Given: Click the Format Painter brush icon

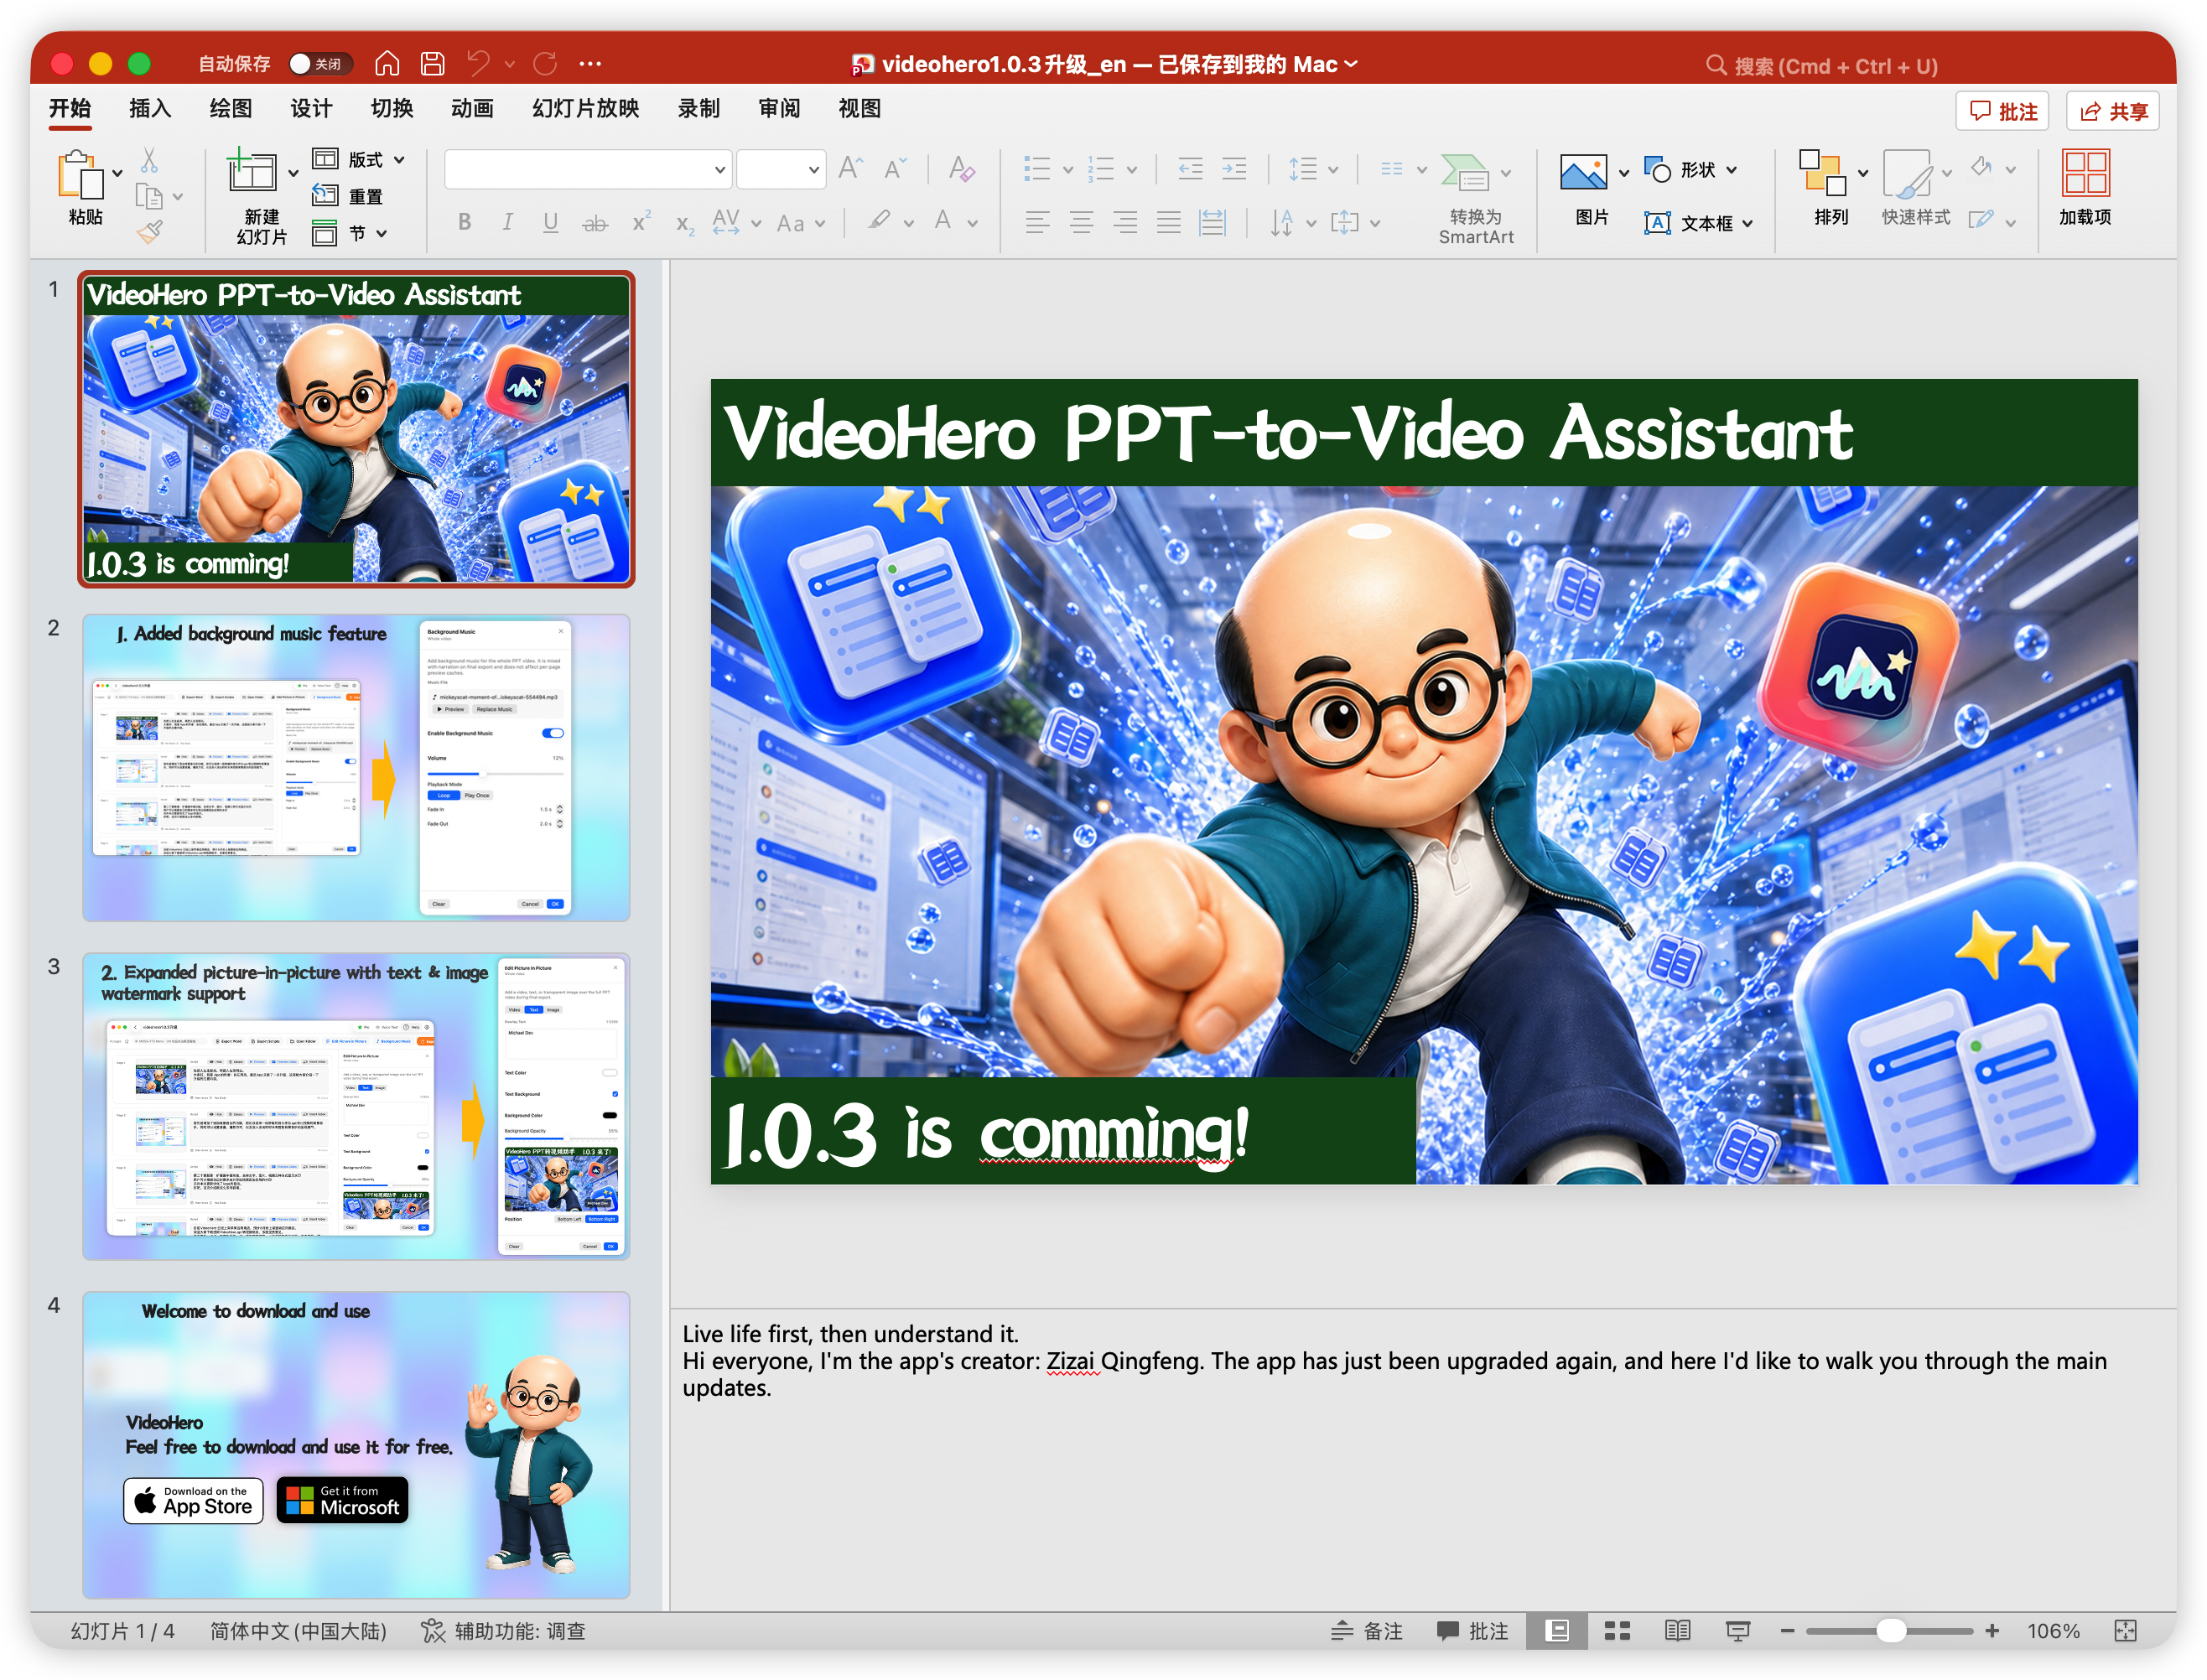Looking at the screenshot, I should point(150,233).
